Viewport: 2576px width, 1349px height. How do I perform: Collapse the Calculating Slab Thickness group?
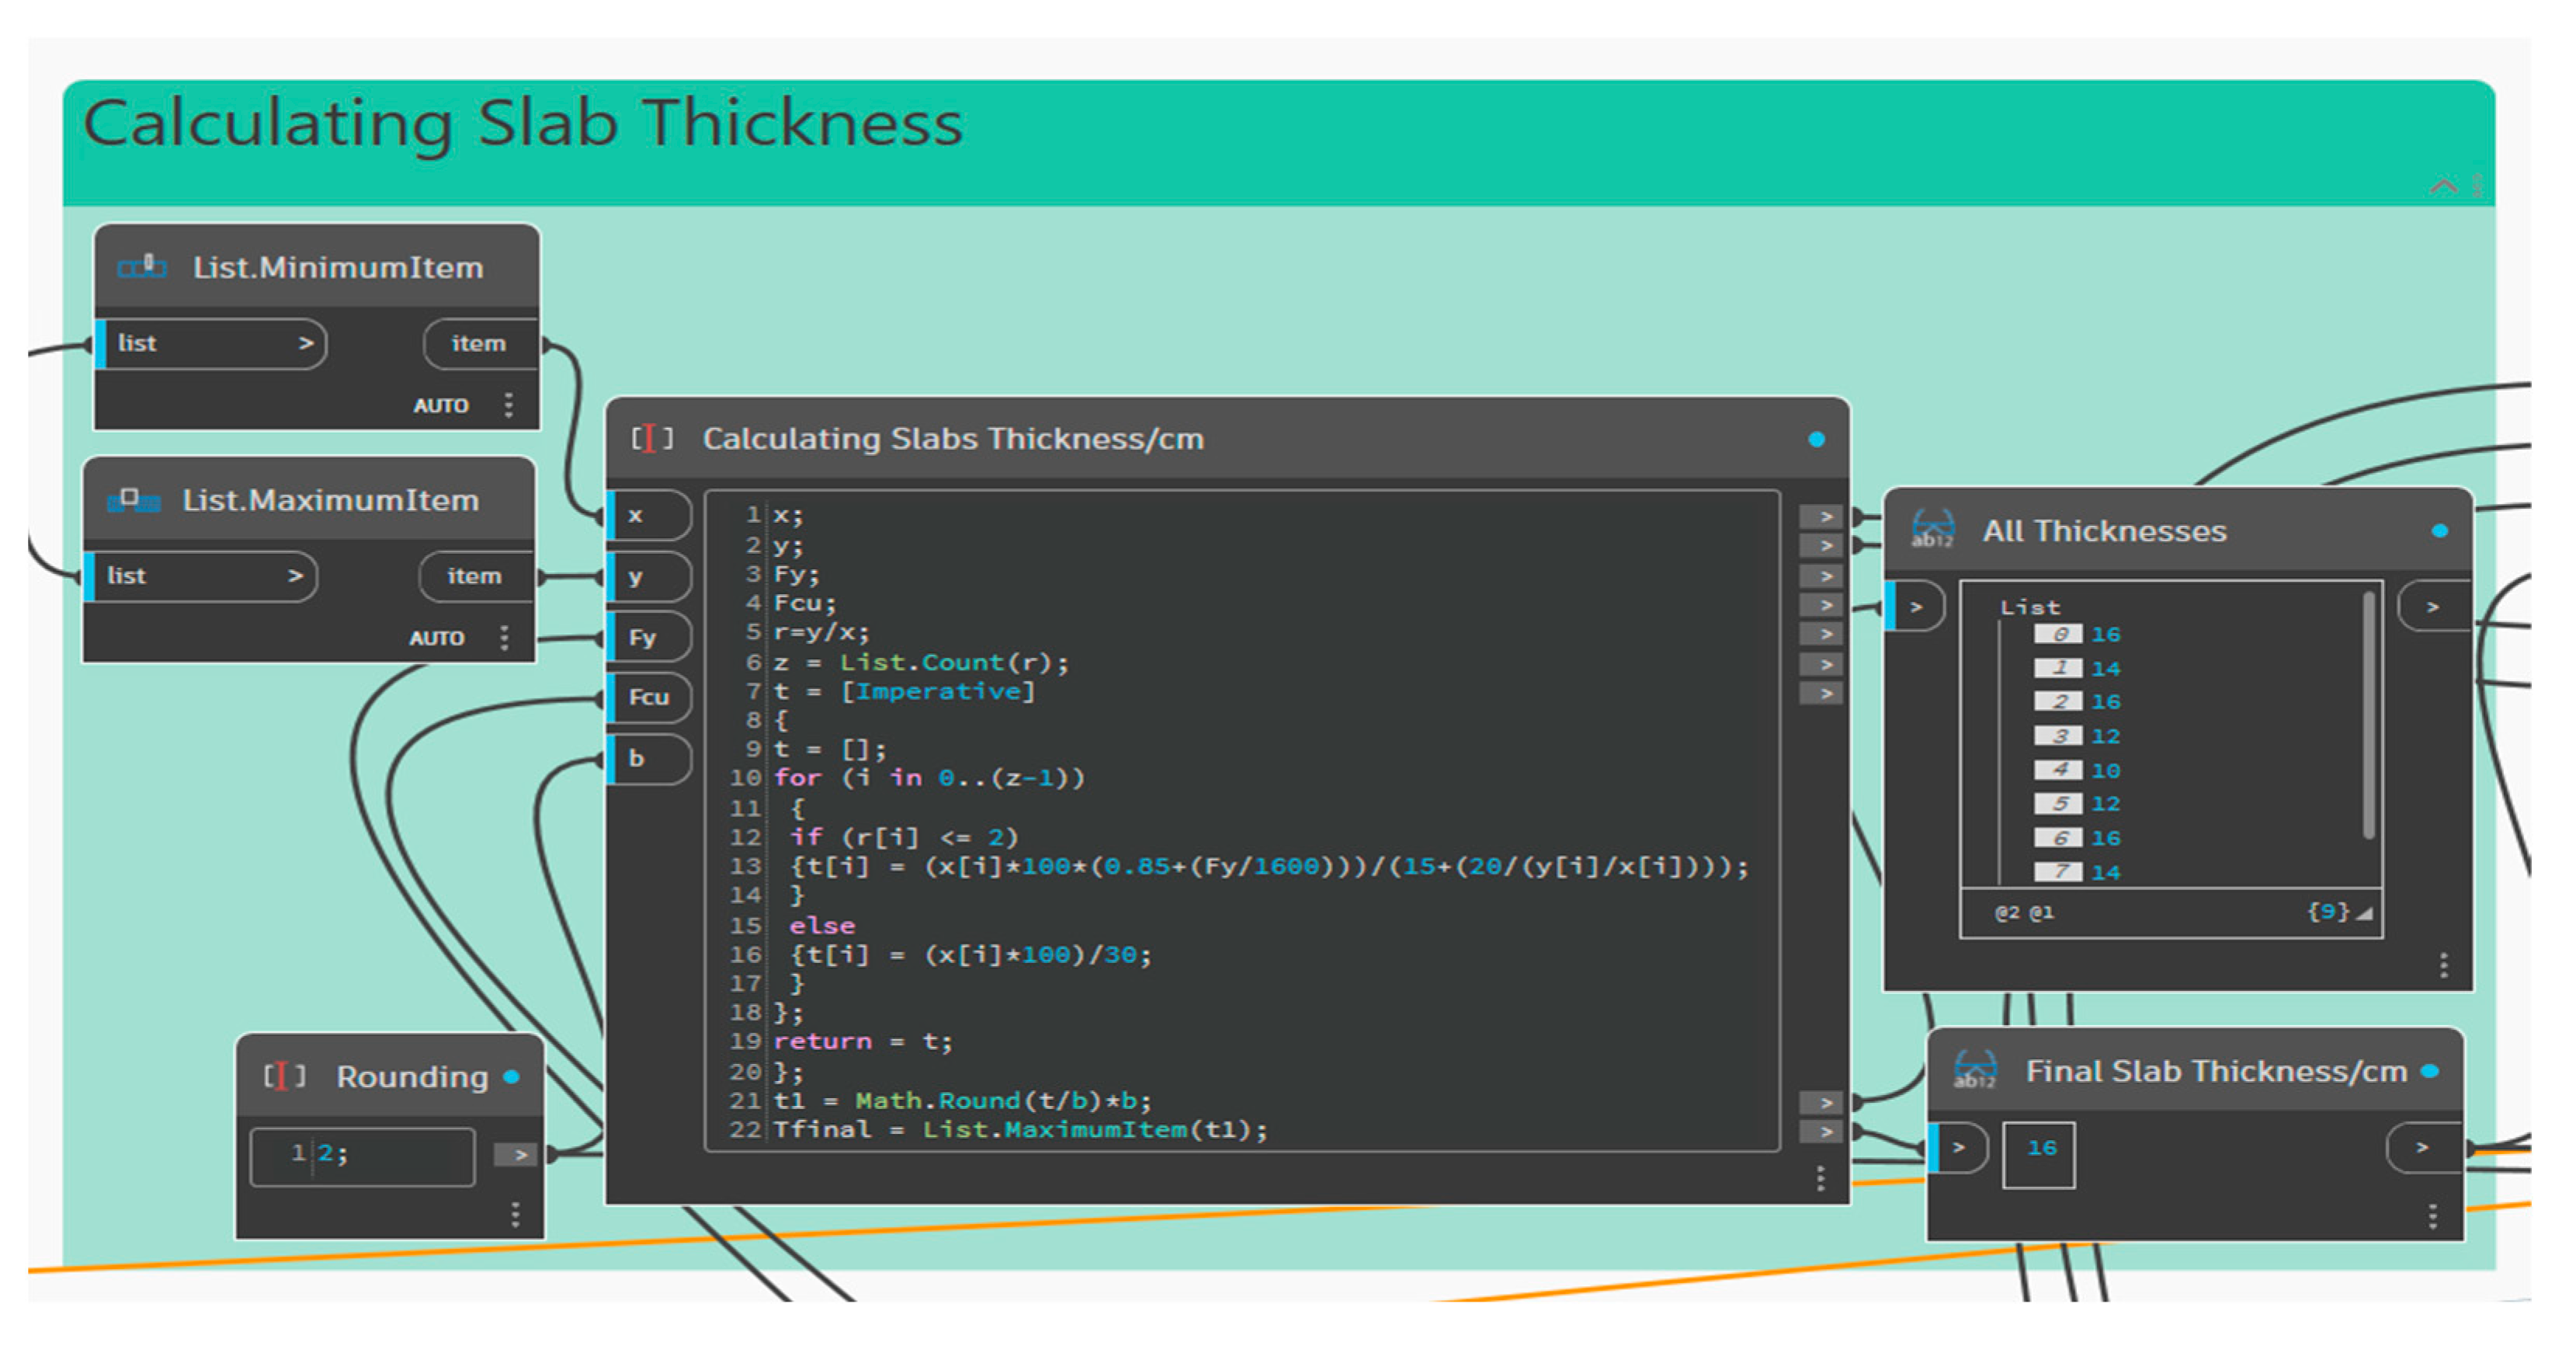(x=2443, y=186)
